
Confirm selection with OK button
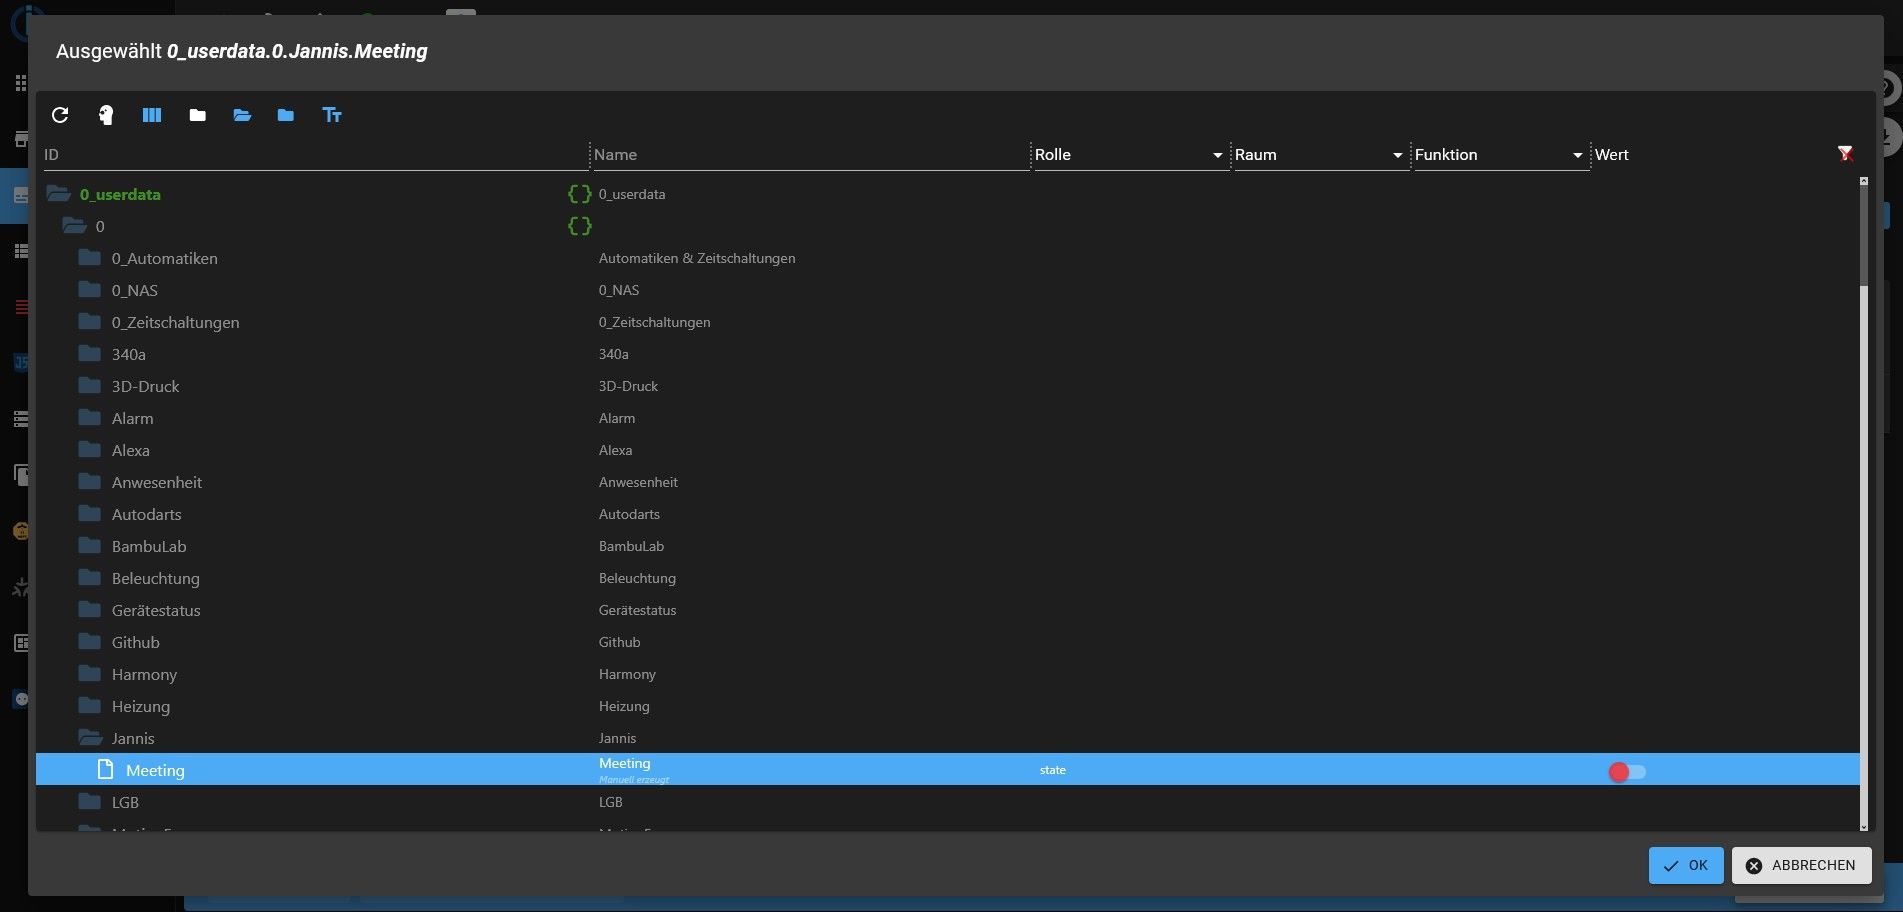1686,865
